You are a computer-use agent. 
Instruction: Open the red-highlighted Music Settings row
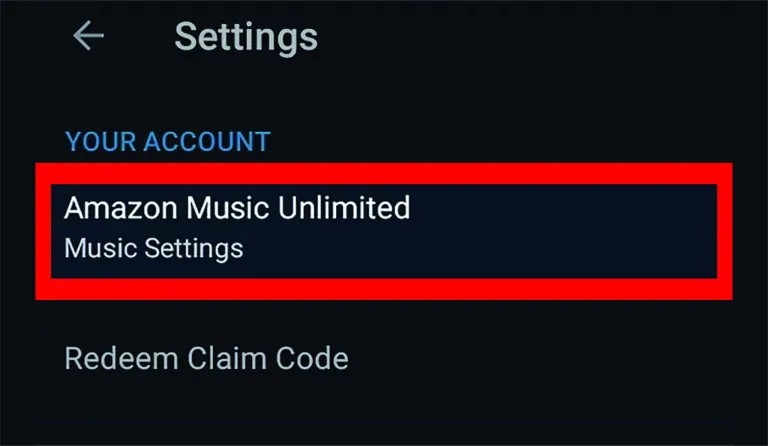click(384, 231)
